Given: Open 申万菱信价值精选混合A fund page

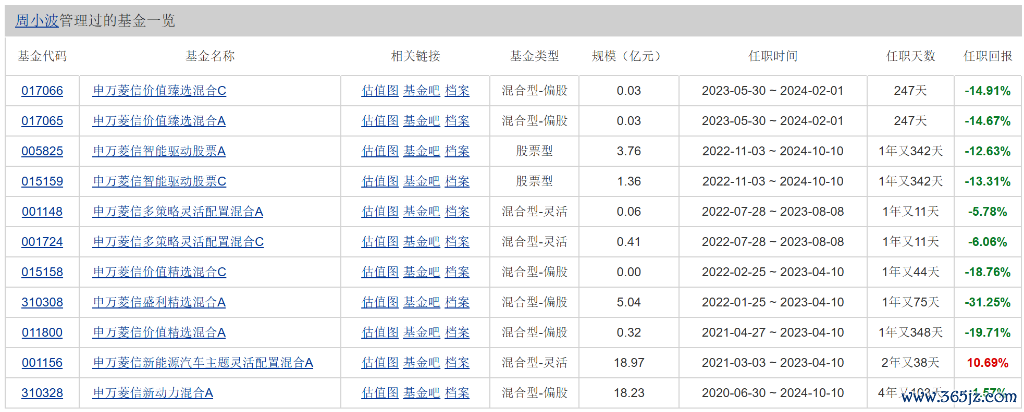Looking at the screenshot, I should pyautogui.click(x=159, y=332).
